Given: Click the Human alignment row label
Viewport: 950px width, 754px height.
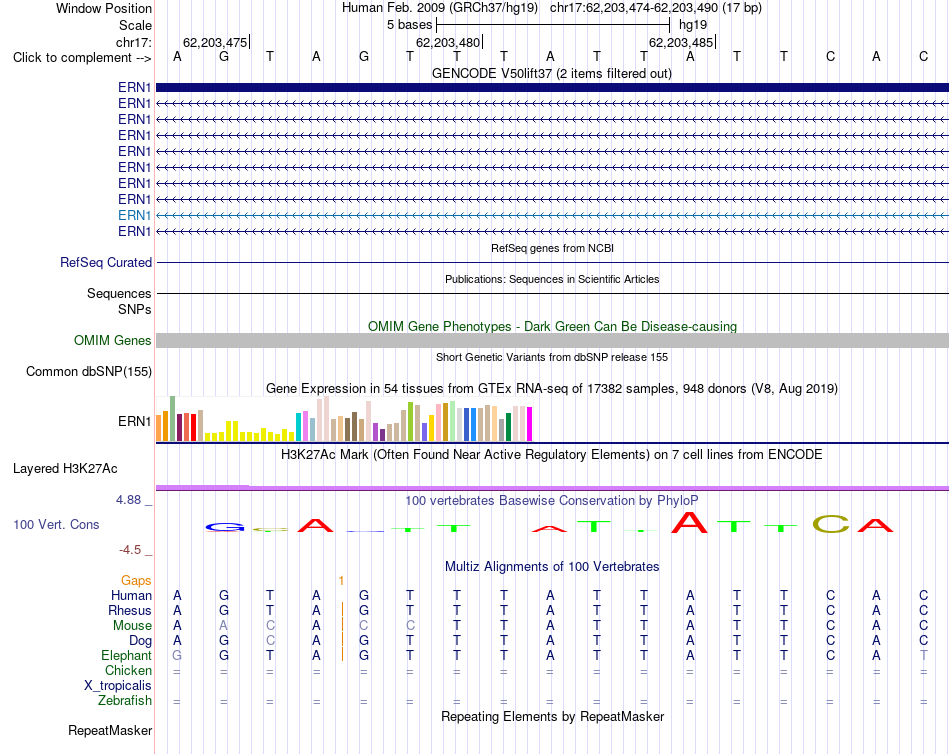Looking at the screenshot, I should [x=131, y=596].
